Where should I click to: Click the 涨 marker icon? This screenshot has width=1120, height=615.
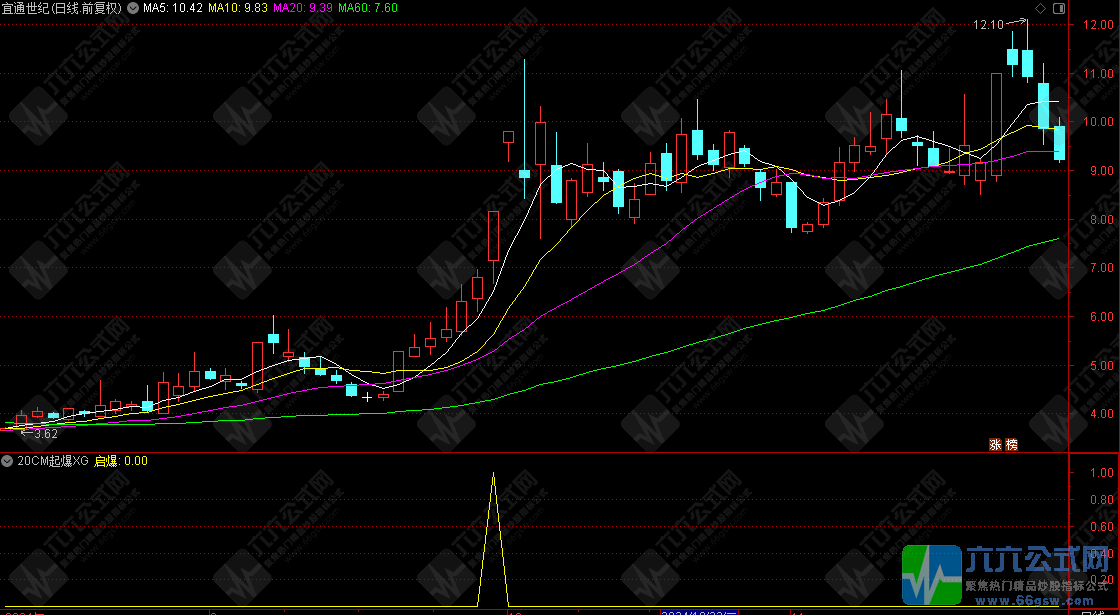[x=996, y=445]
